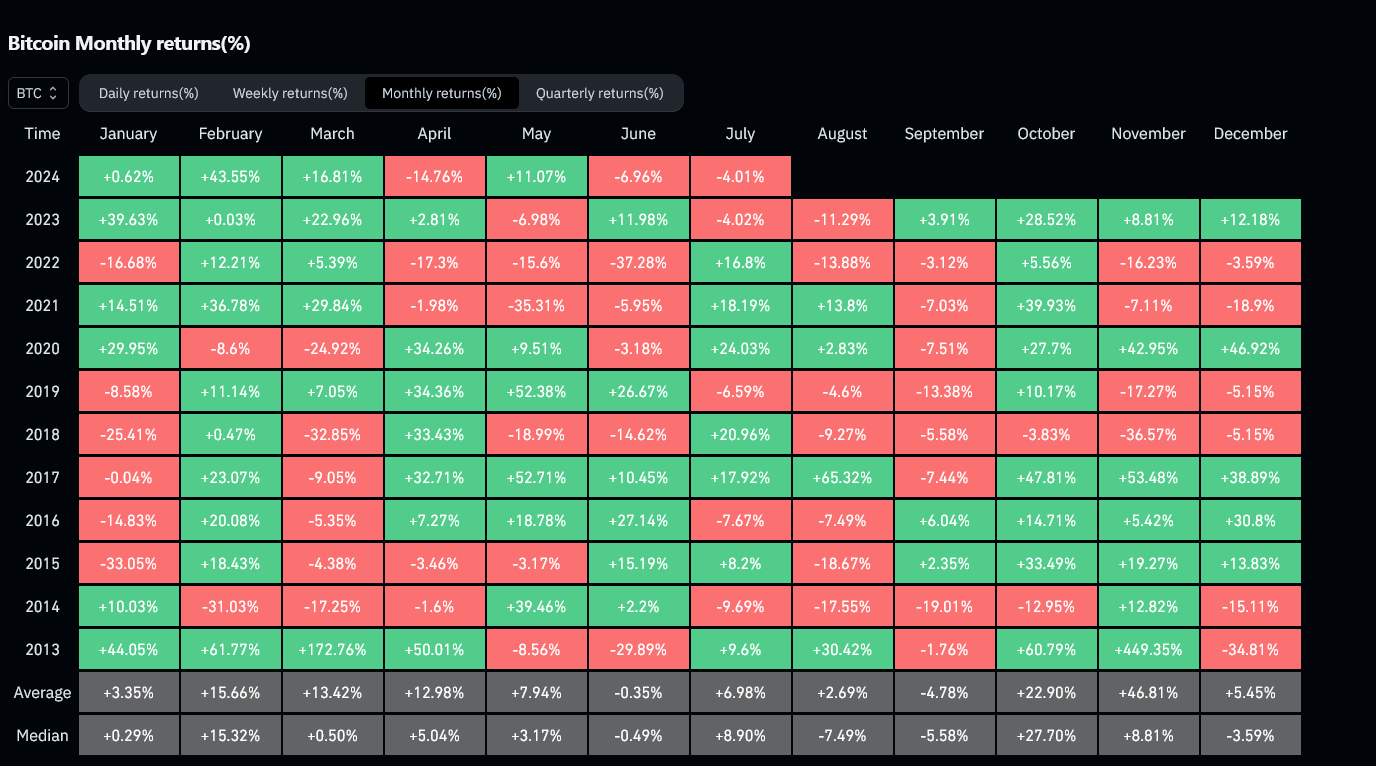Click the 2023 row label
Screen dimensions: 1376x766
point(42,219)
